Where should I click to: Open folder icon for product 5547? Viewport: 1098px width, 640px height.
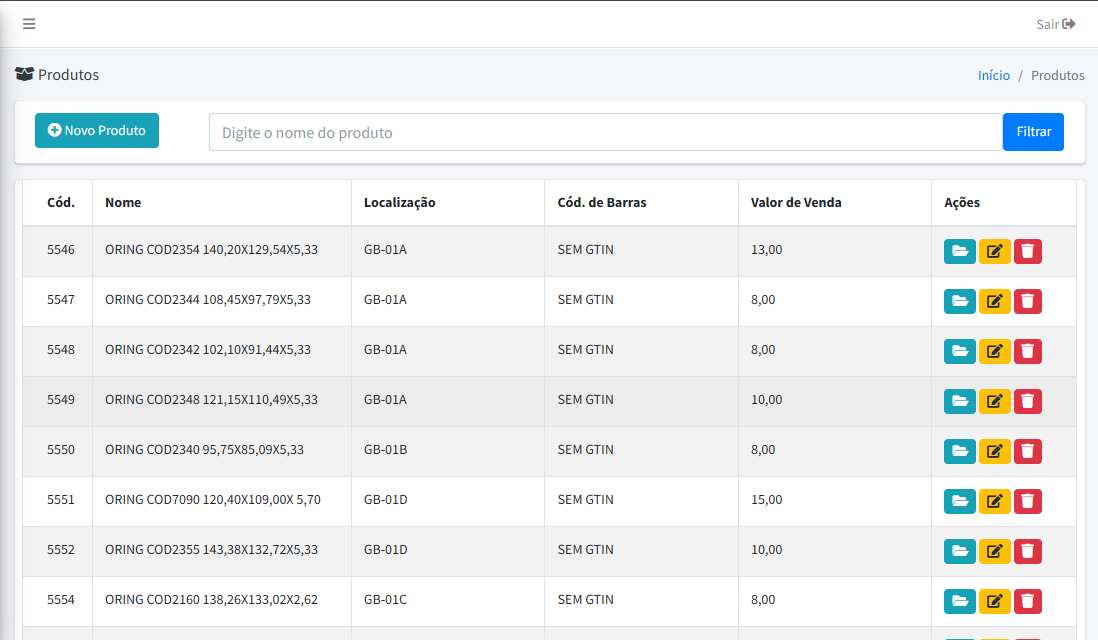click(x=959, y=301)
